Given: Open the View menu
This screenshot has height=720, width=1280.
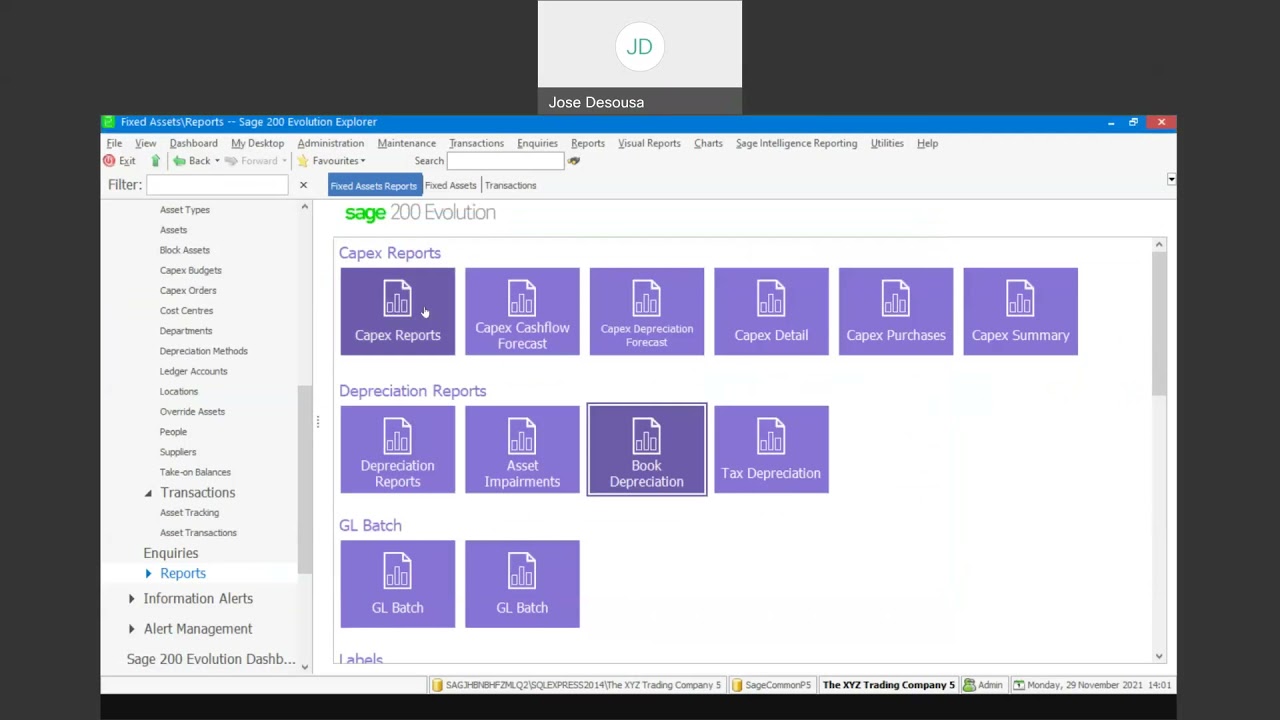Looking at the screenshot, I should (x=145, y=143).
